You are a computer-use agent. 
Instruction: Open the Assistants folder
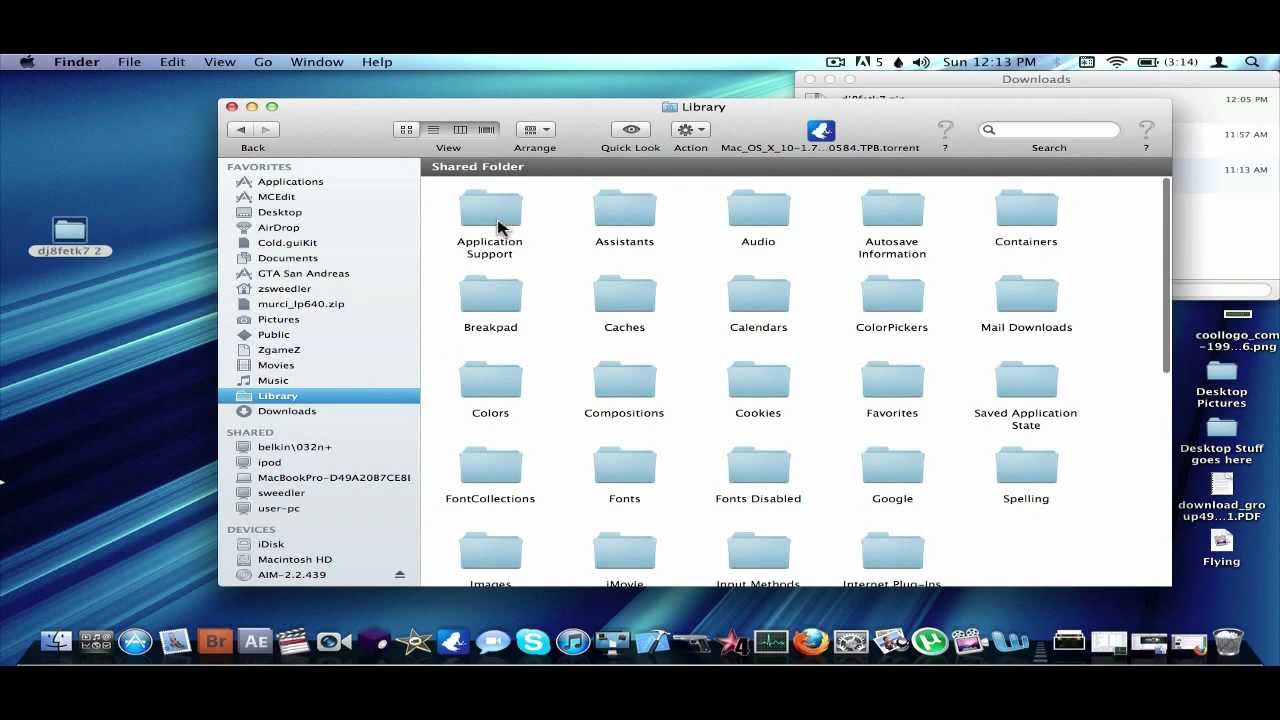click(x=625, y=219)
